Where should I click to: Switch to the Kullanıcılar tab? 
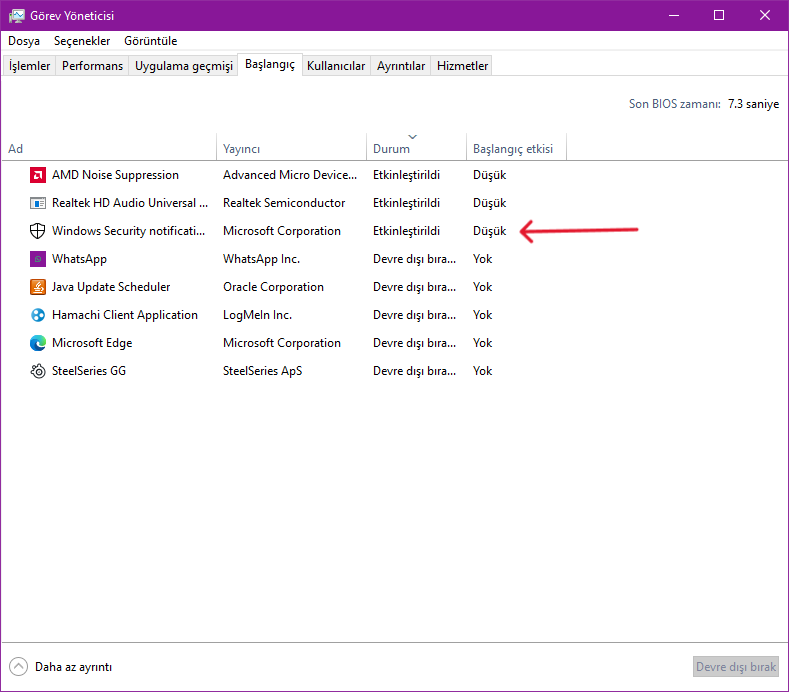(336, 66)
